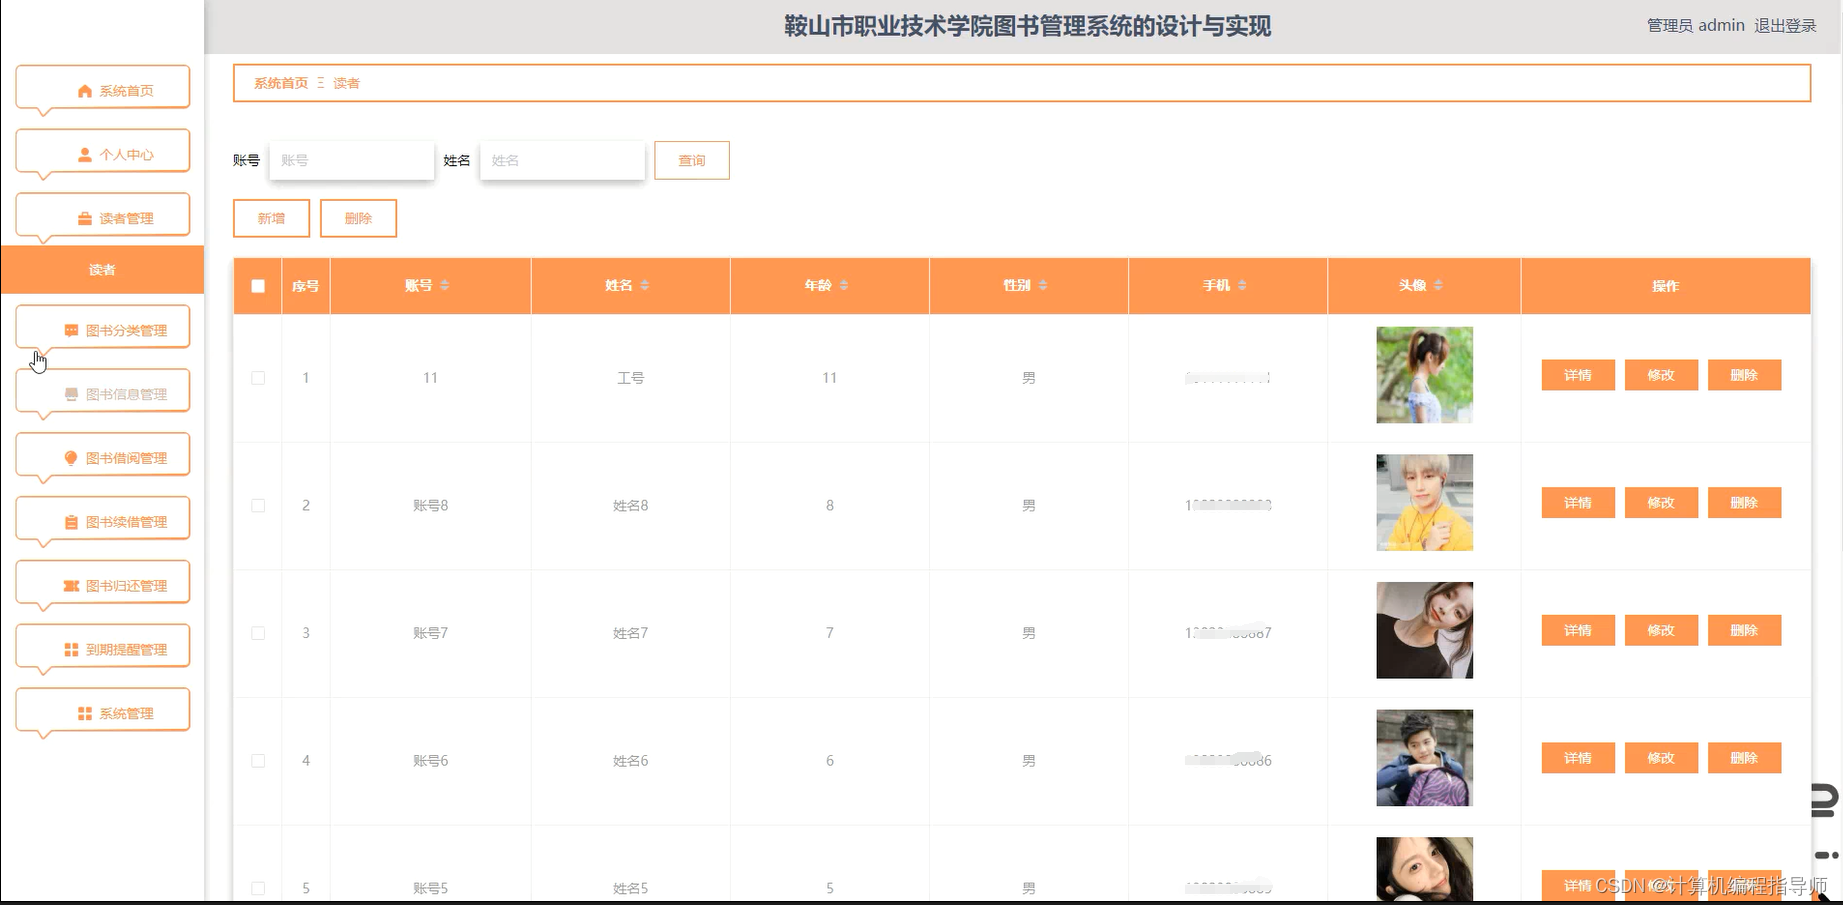Click the 删除 batch delete button above table
The height and width of the screenshot is (905, 1843).
coord(358,218)
